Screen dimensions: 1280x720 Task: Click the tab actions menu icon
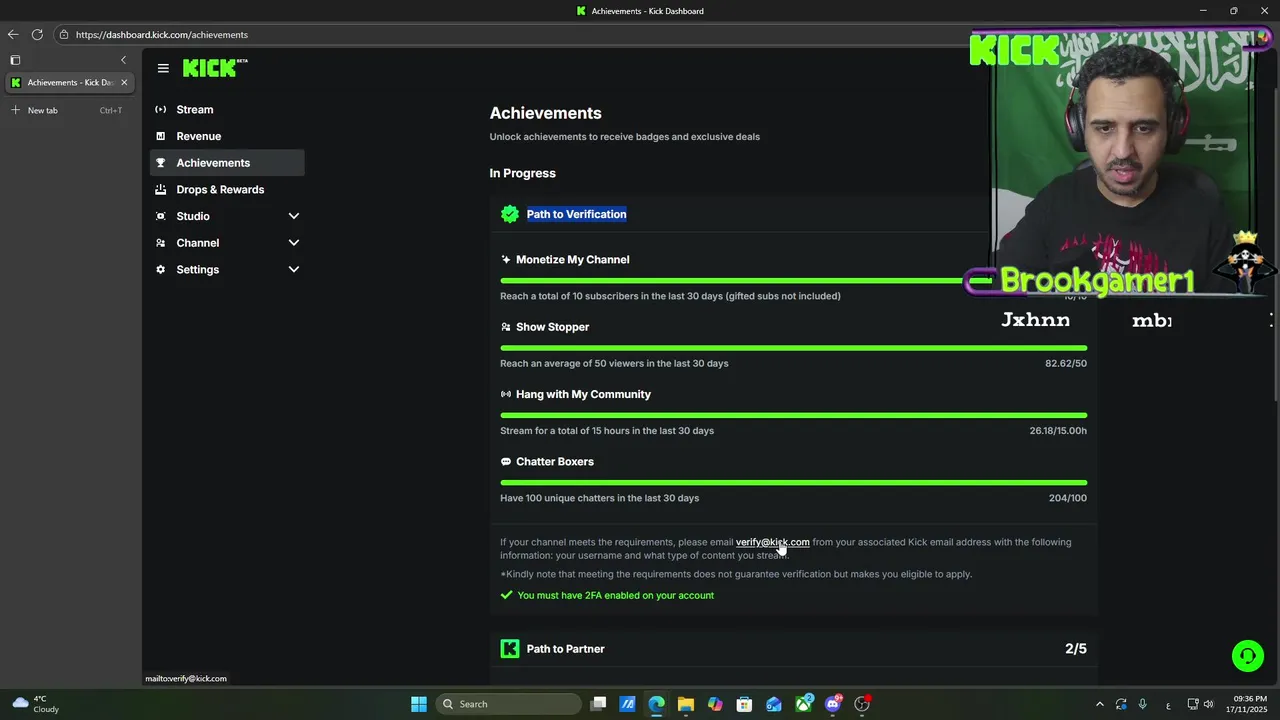15,60
